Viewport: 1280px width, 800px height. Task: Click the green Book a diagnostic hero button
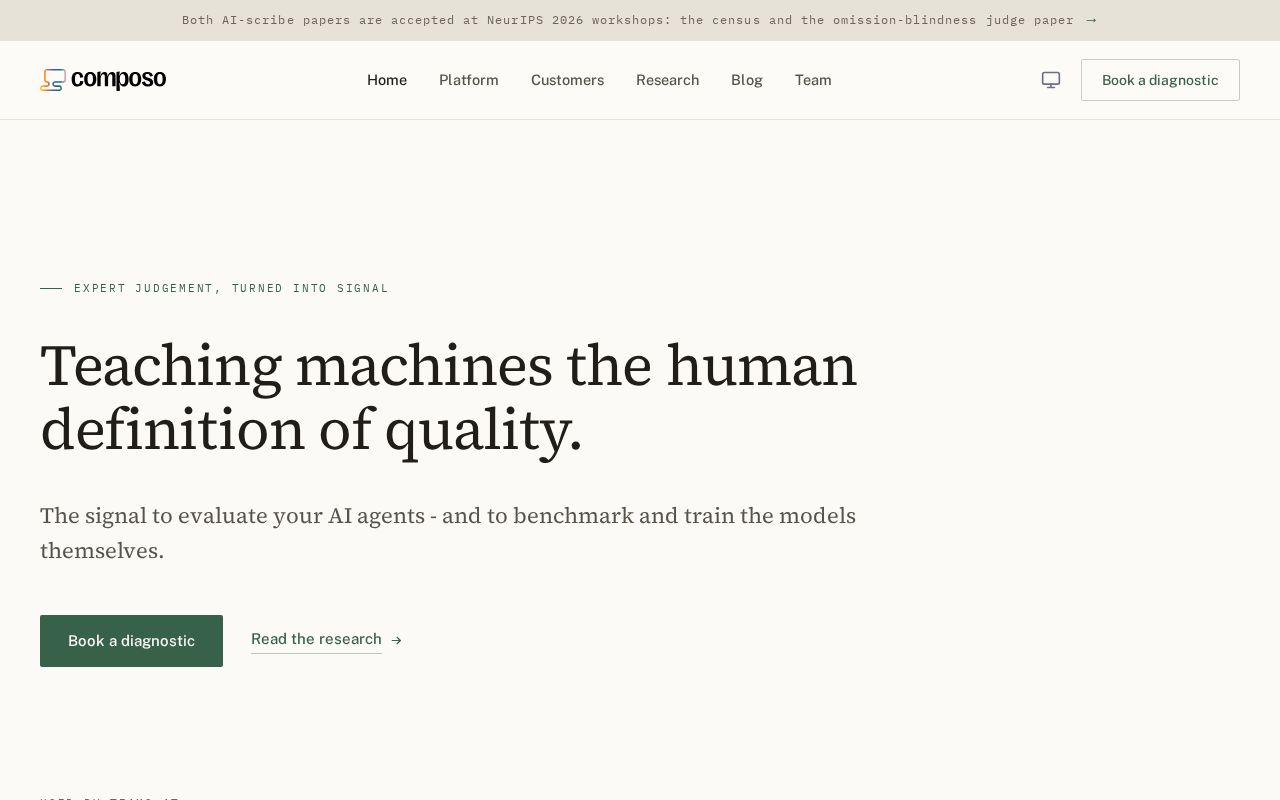pos(131,641)
